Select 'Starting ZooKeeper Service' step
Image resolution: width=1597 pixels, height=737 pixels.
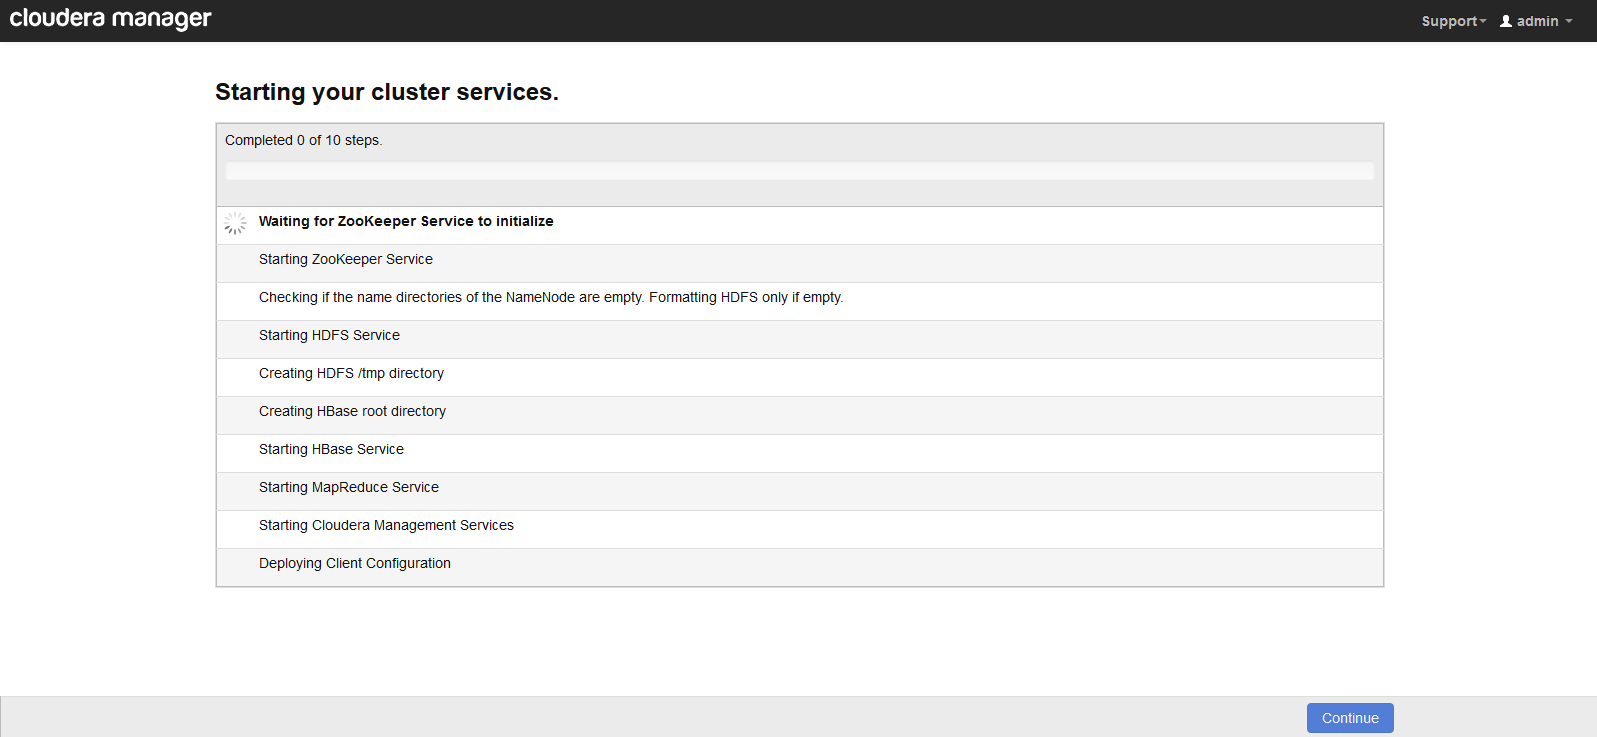pyautogui.click(x=800, y=264)
